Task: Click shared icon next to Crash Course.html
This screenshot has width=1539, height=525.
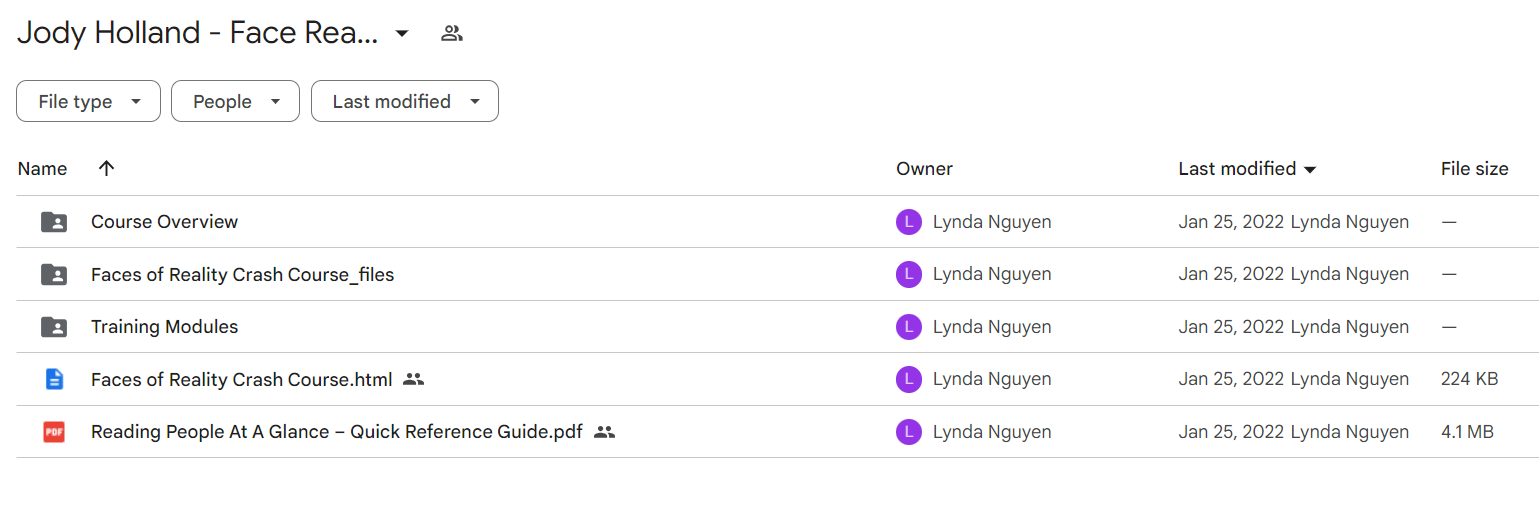Action: click(x=414, y=379)
